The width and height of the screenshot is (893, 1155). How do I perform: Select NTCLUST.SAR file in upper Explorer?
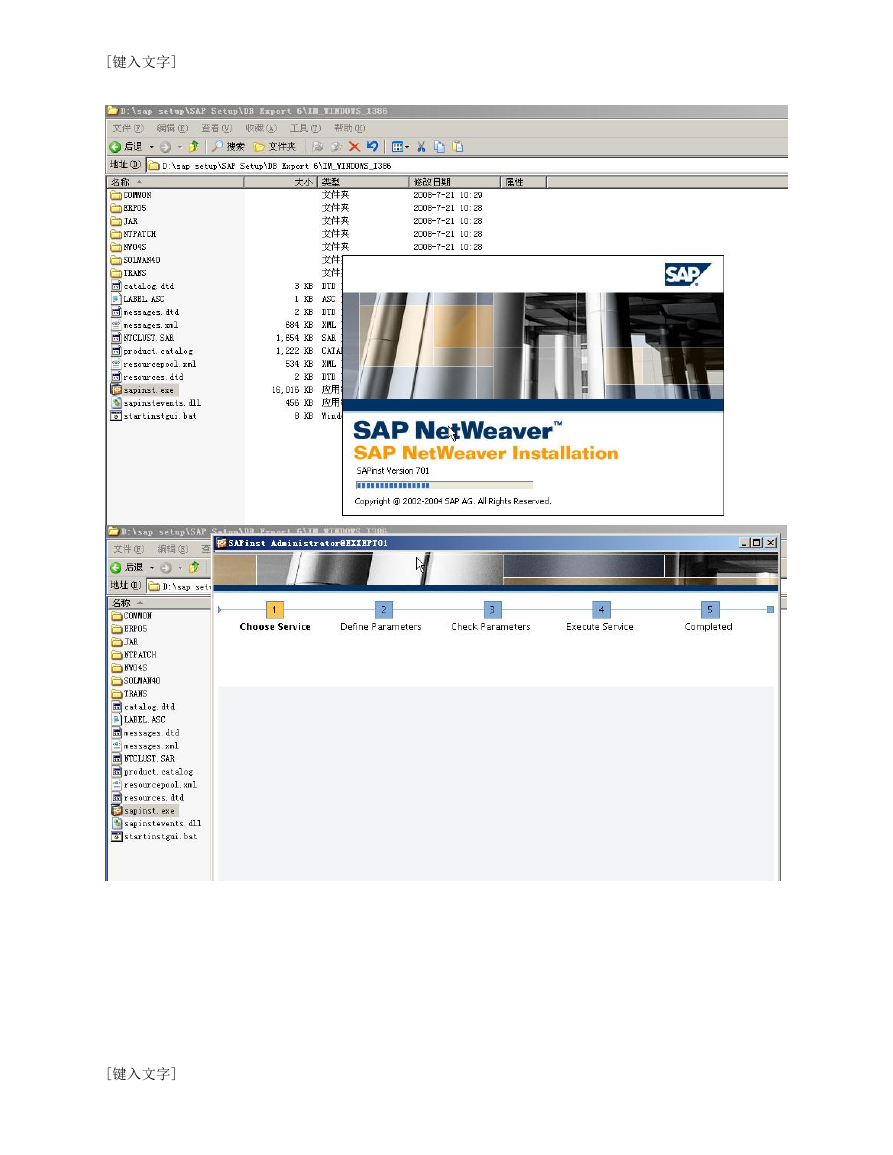click(143, 338)
